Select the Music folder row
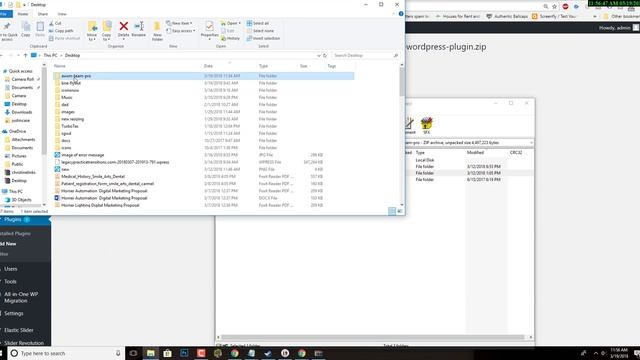Viewport: 640px width, 360px height. 203,98
